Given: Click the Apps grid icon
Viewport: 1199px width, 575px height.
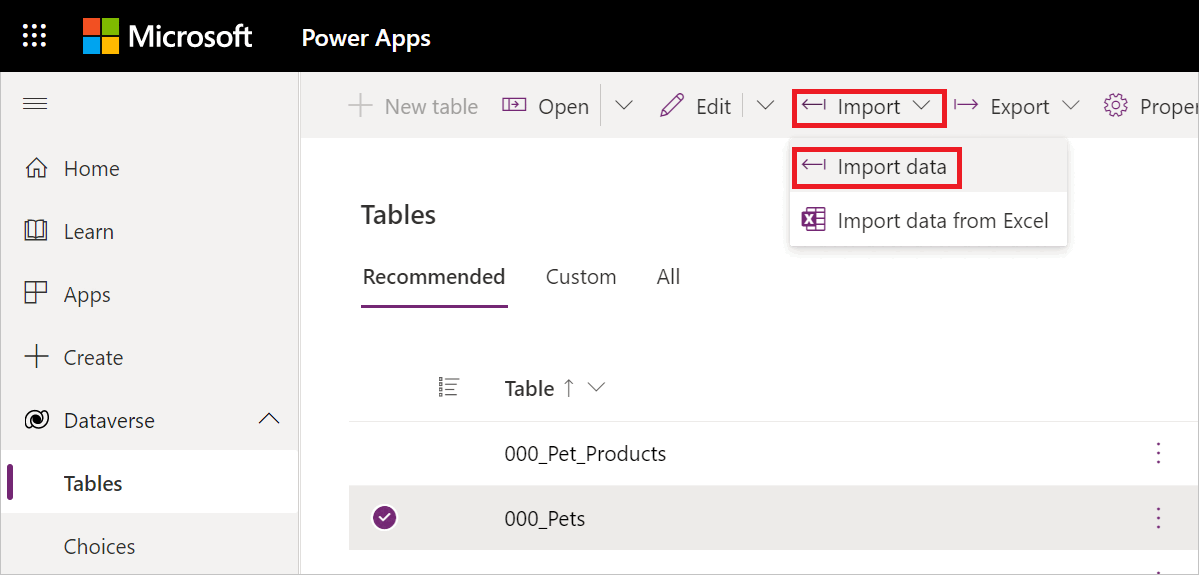Looking at the screenshot, I should click(36, 294).
